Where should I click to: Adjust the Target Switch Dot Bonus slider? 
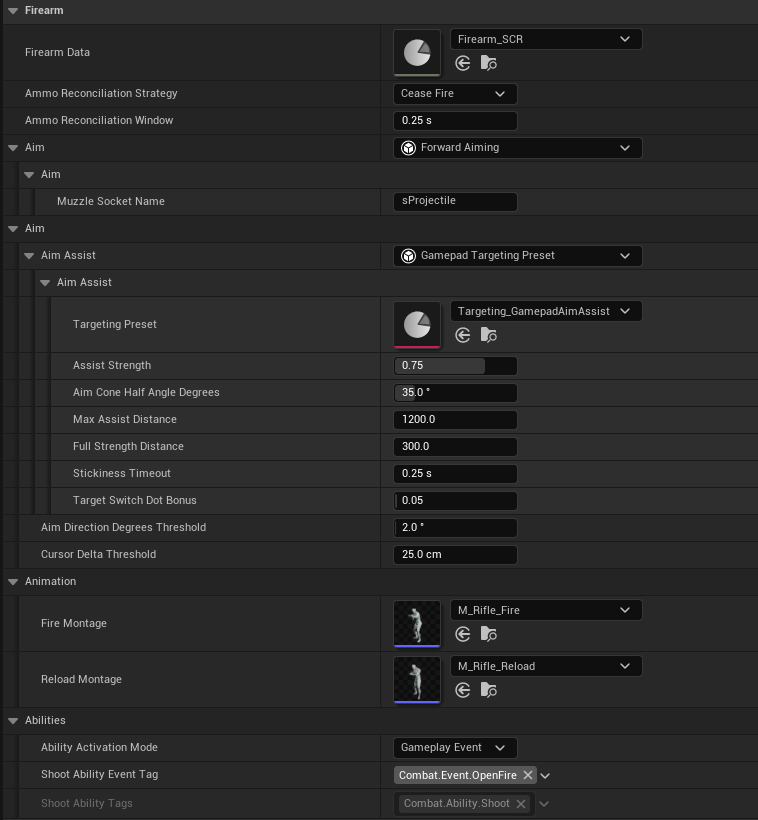tap(455, 500)
